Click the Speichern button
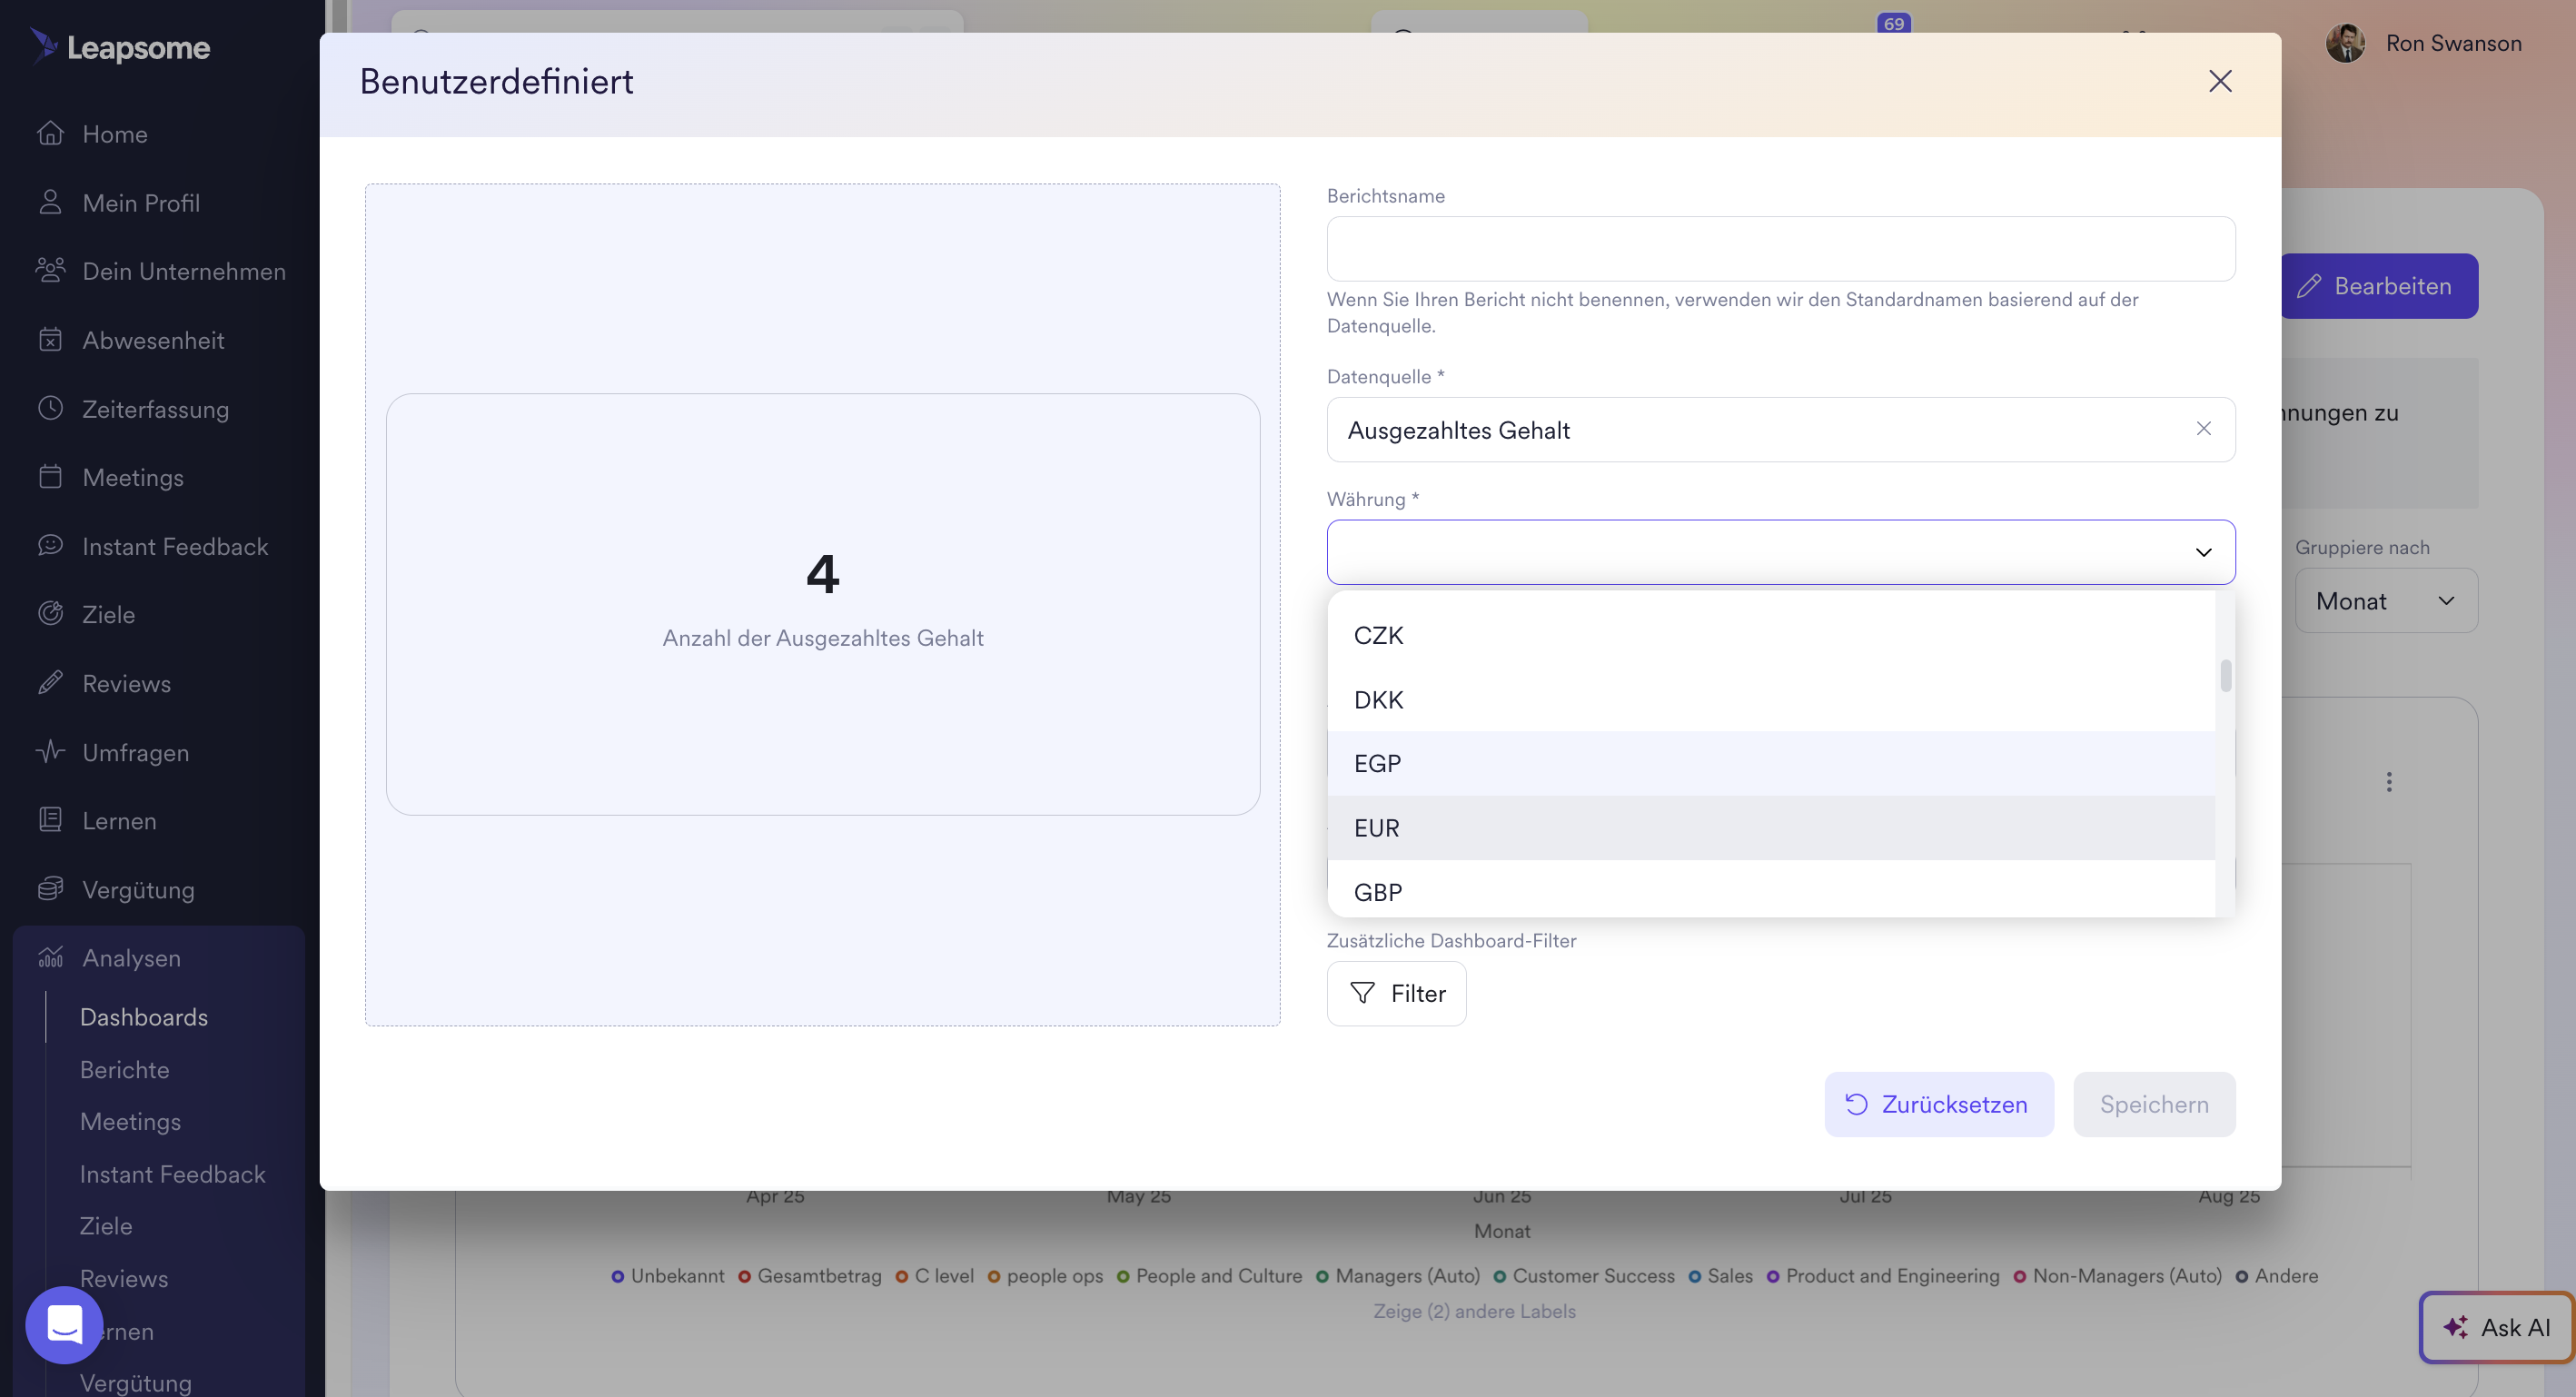Screen dimensions: 2576x1397 [2154, 1104]
